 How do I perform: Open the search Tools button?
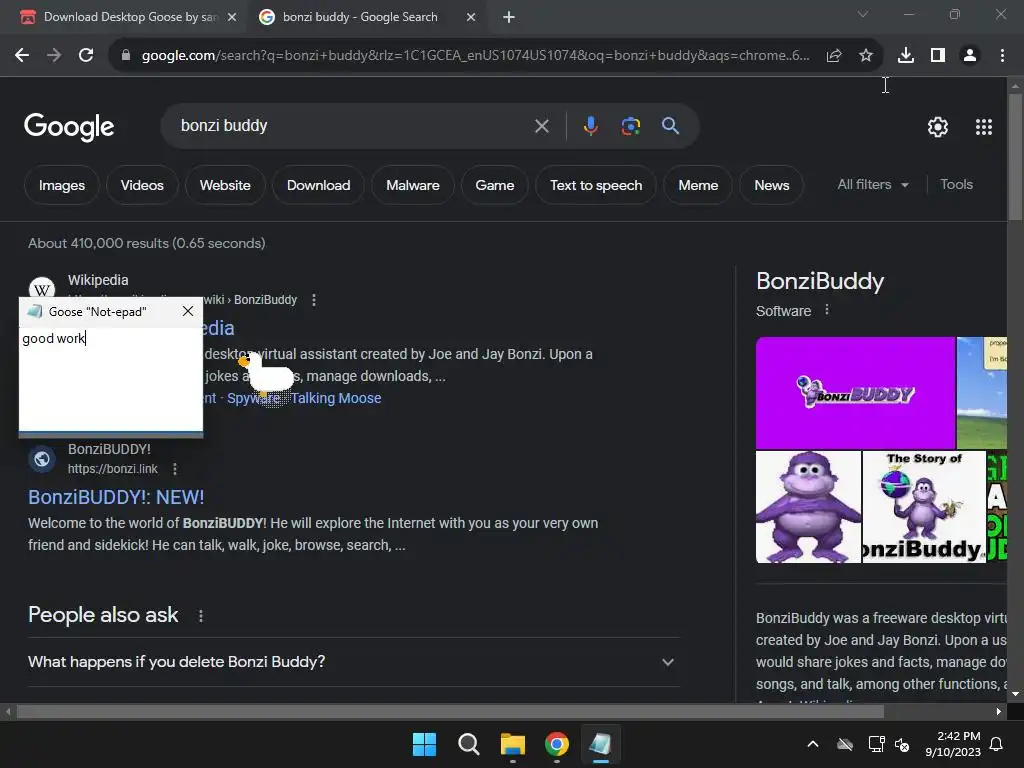point(956,185)
